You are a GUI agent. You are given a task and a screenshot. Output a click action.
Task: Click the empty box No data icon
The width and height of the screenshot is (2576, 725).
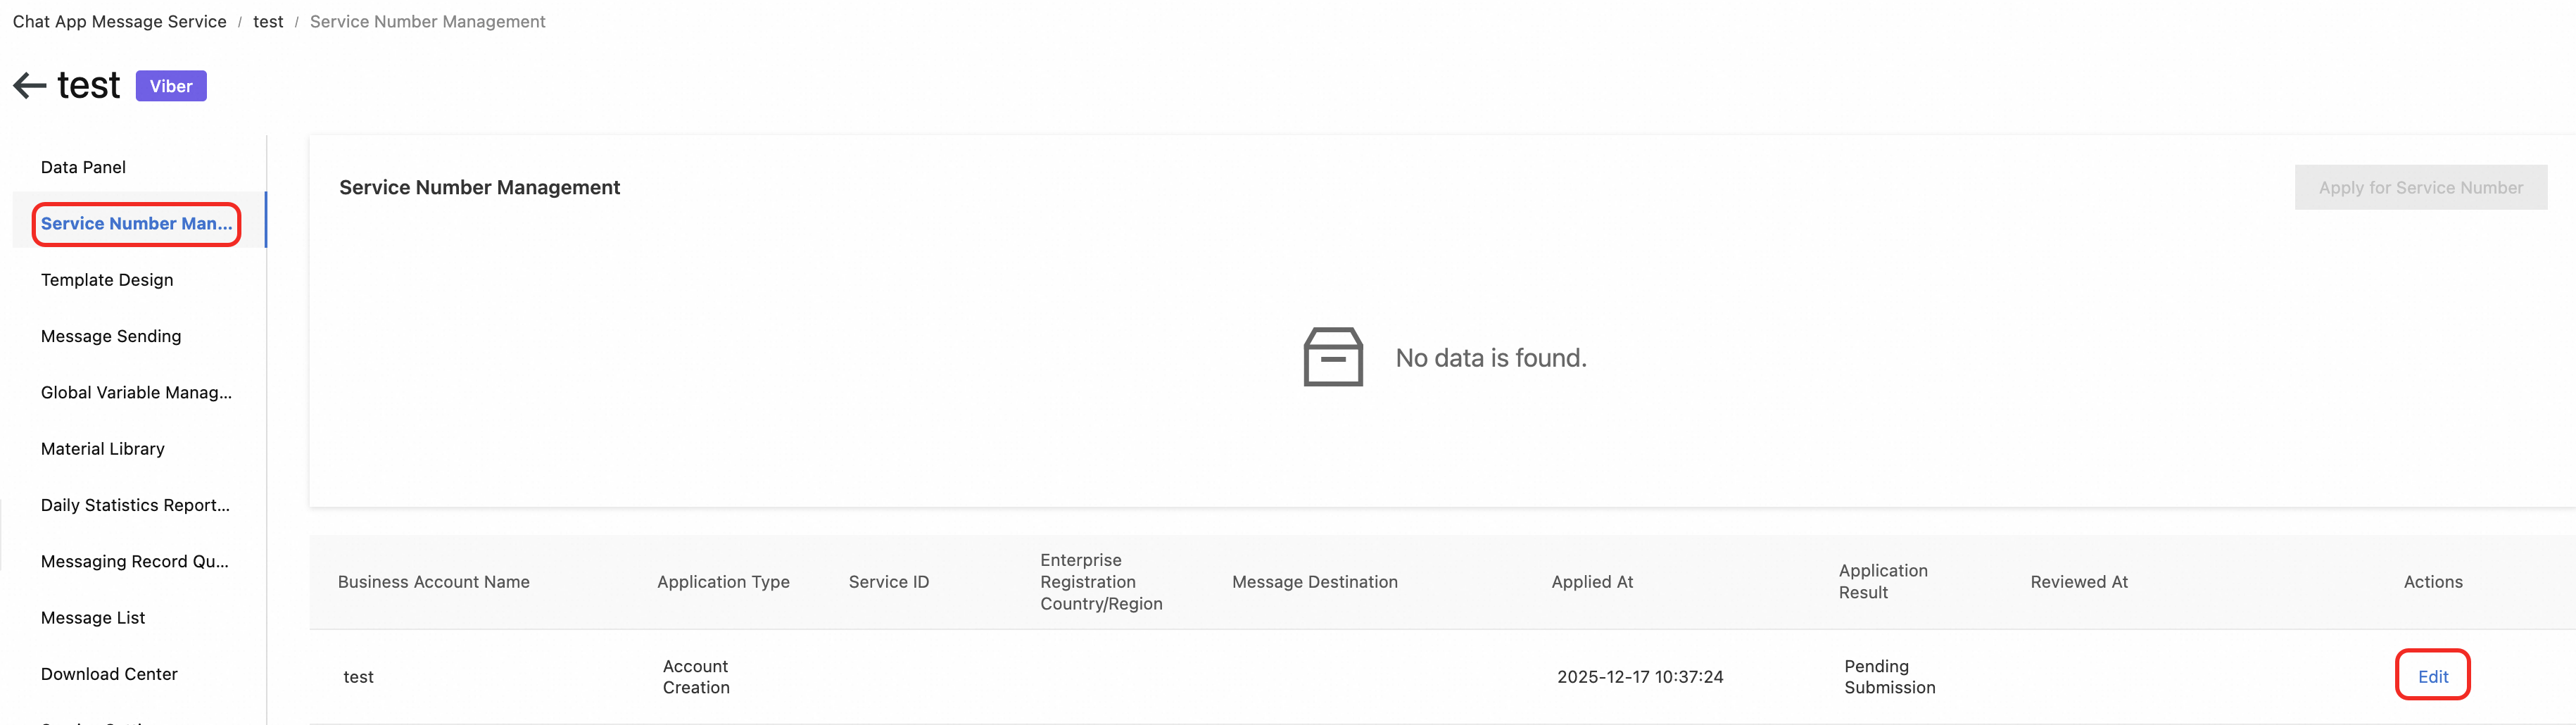(1332, 357)
